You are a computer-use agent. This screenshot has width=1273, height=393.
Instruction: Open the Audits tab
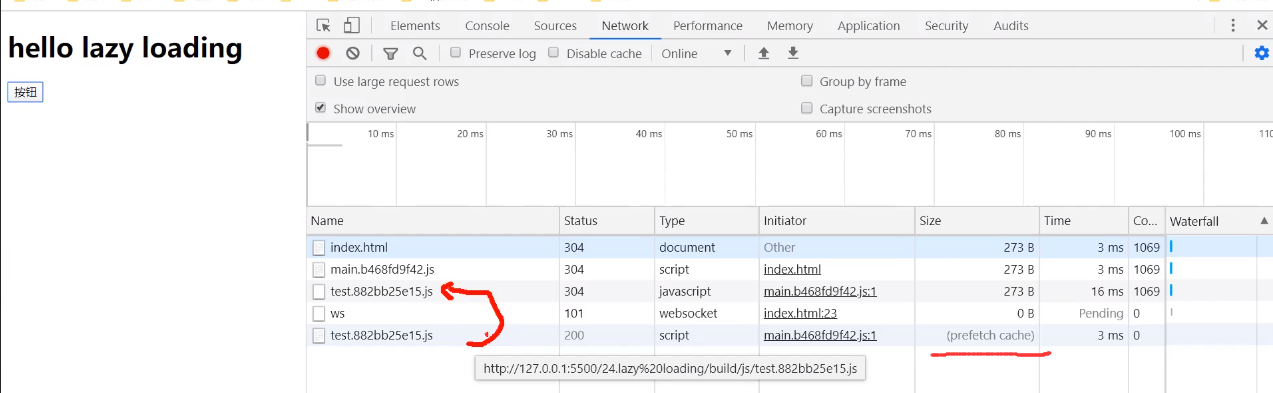[1011, 26]
